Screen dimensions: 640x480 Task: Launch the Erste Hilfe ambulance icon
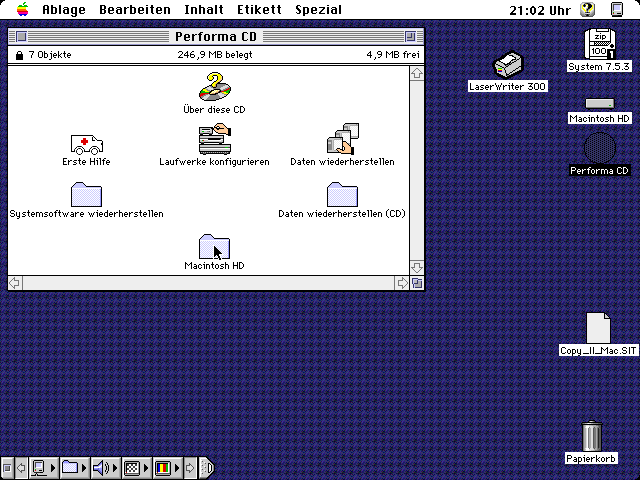(x=86, y=144)
